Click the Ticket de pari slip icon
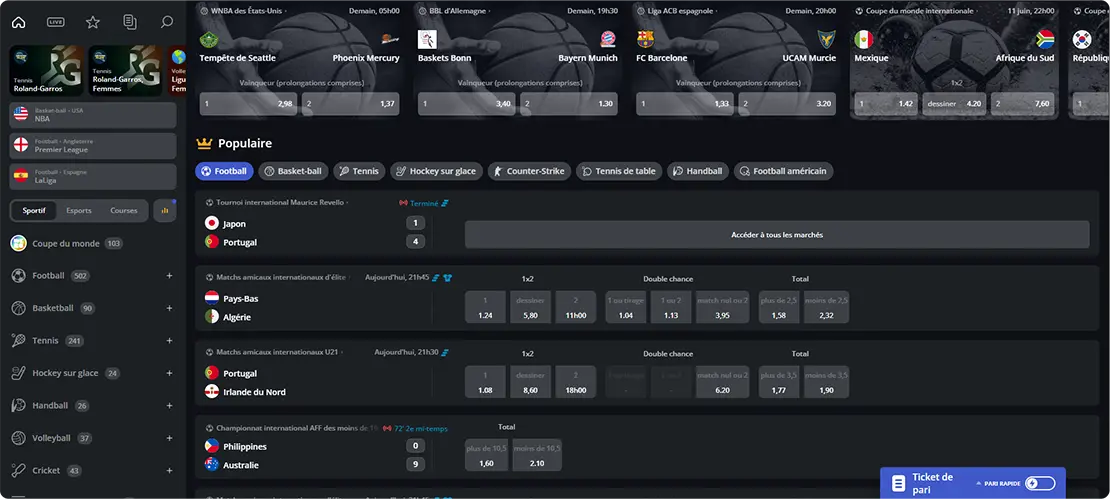1110x499 pixels. click(x=898, y=483)
